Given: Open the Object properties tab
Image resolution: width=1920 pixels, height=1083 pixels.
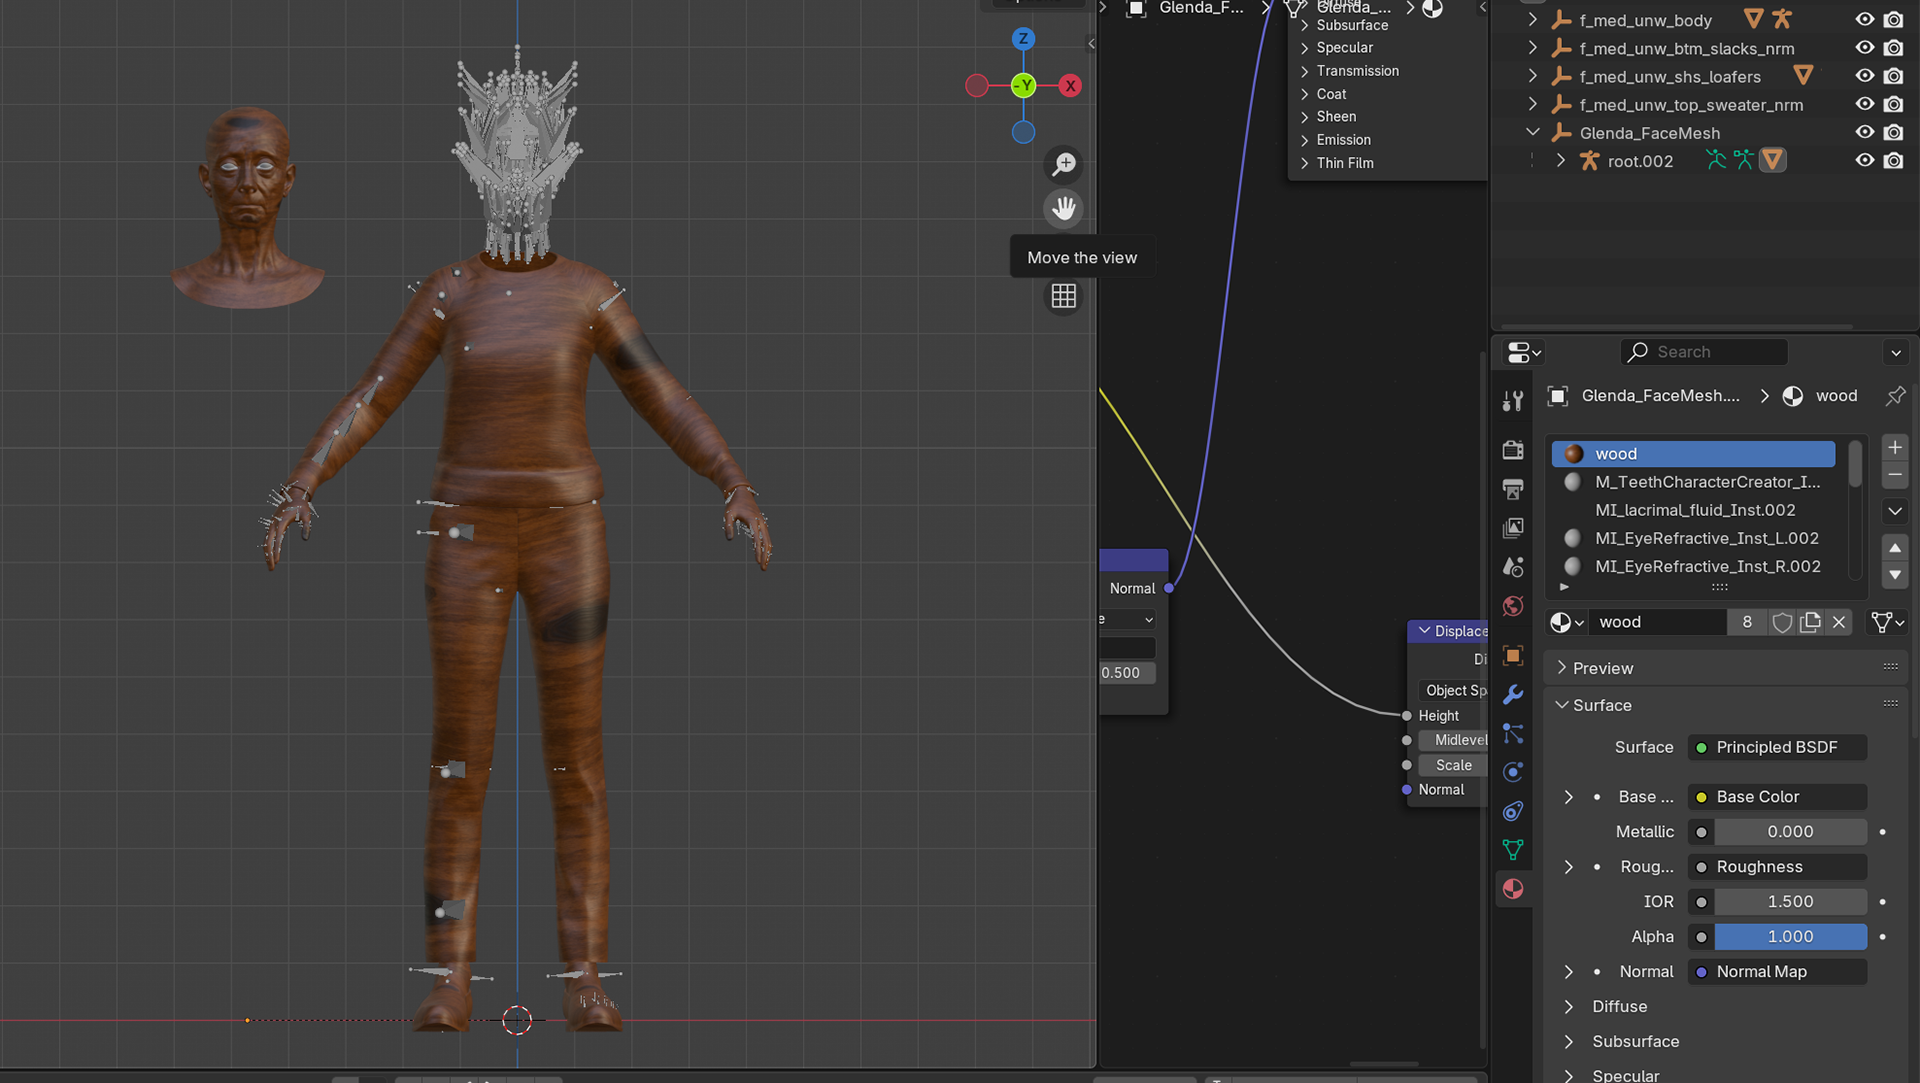Looking at the screenshot, I should pos(1513,655).
